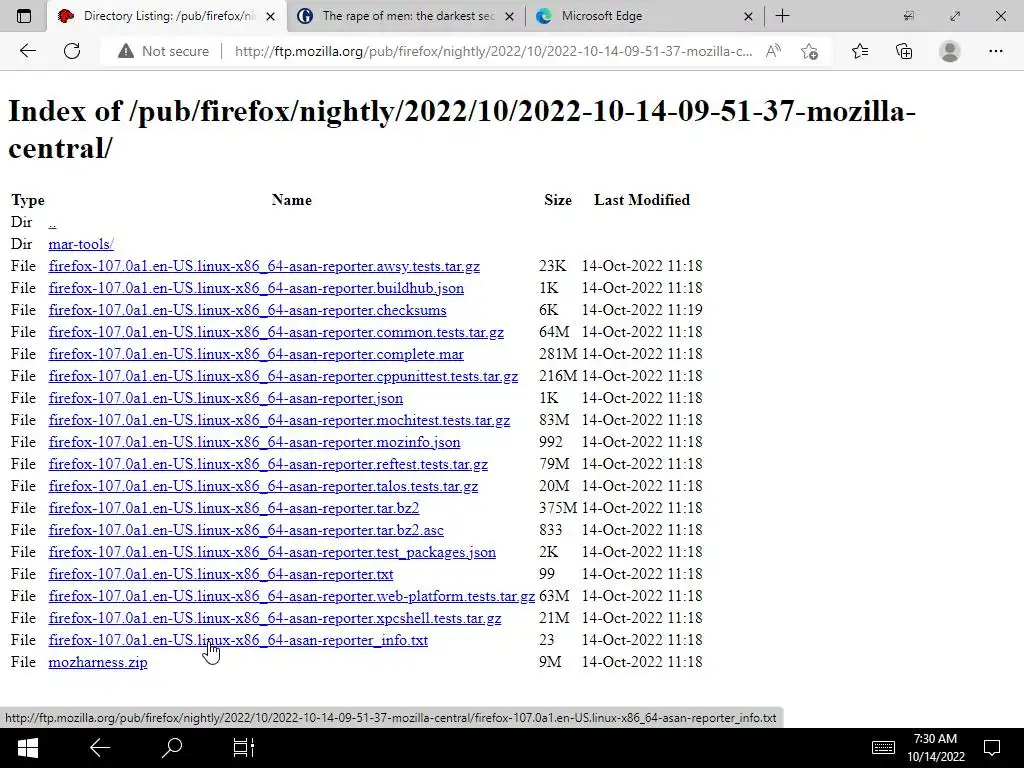The width and height of the screenshot is (1024, 768).
Task: Open taskbar Search magnifier
Action: (x=172, y=748)
